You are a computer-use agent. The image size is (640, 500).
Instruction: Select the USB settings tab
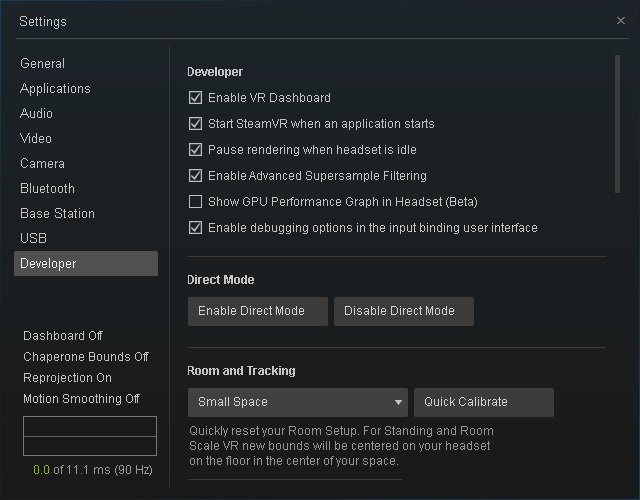click(33, 238)
